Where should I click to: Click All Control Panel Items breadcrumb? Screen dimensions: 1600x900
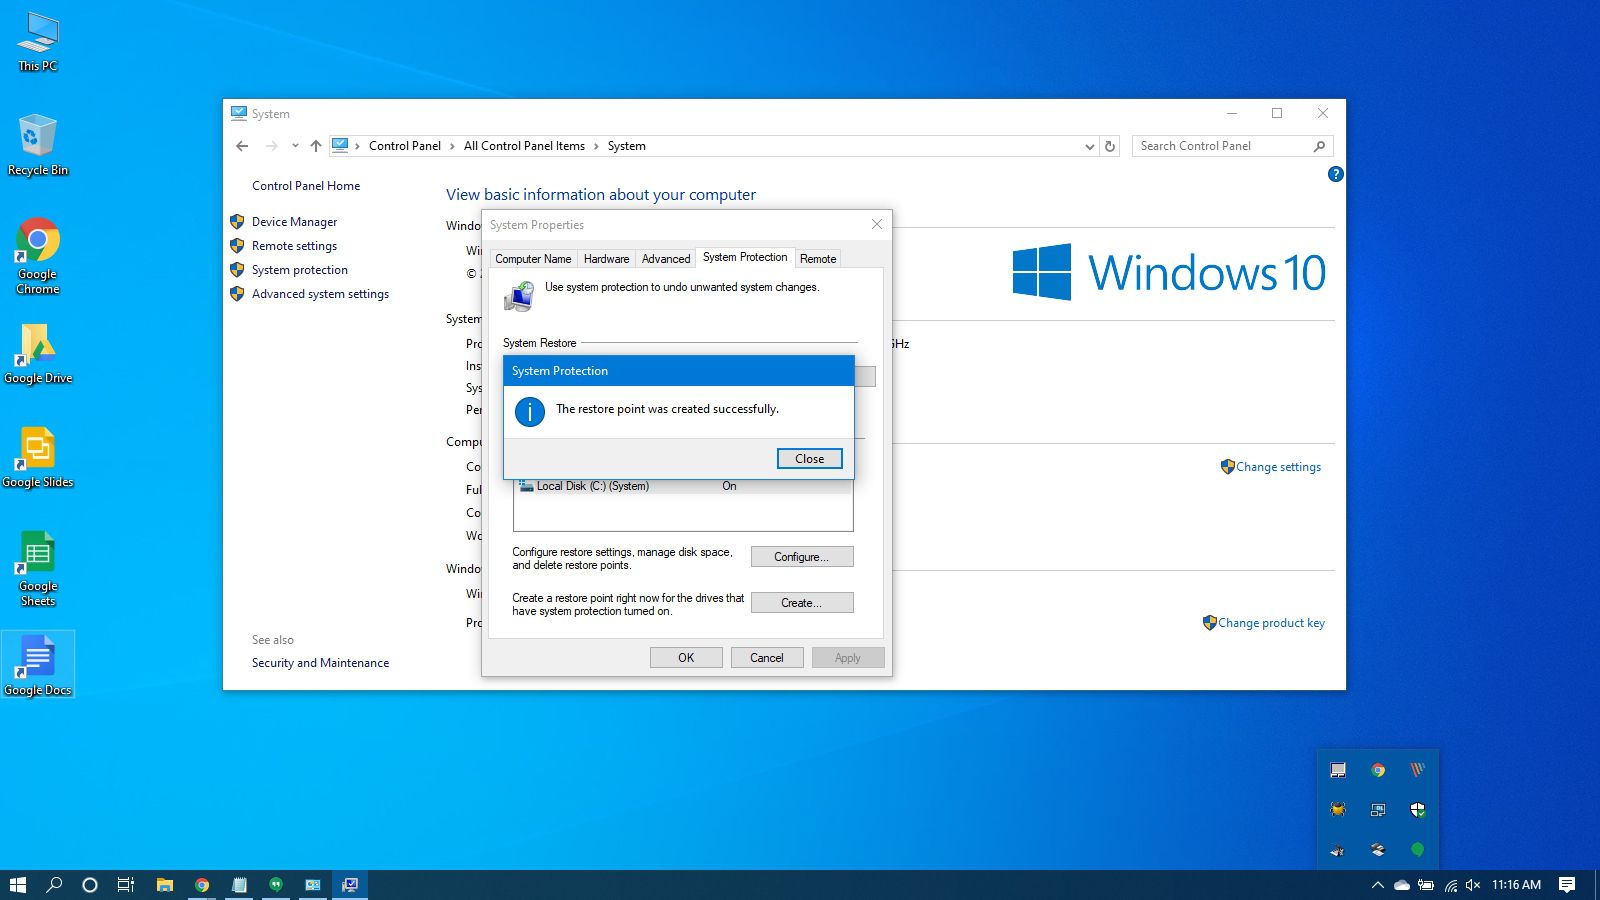click(524, 146)
